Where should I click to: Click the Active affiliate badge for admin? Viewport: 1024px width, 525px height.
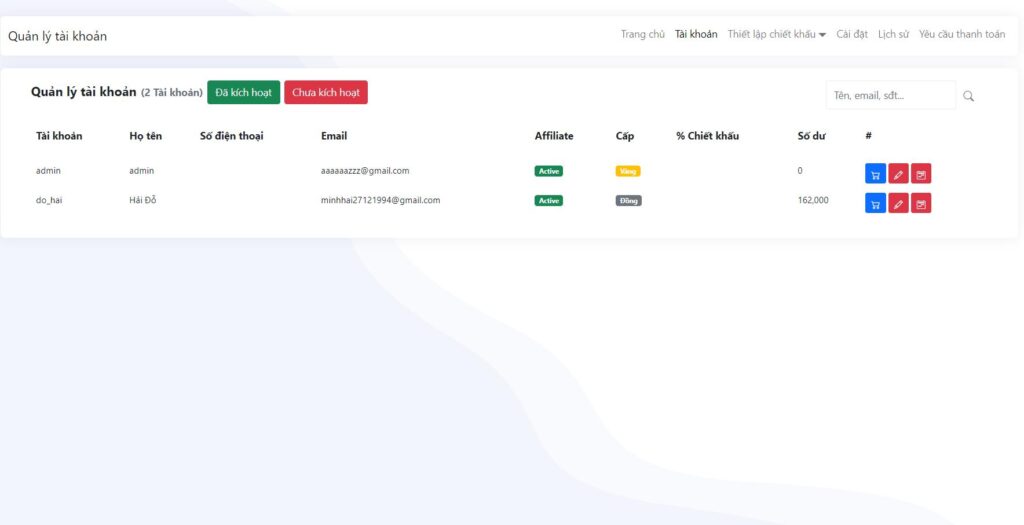tap(548, 171)
